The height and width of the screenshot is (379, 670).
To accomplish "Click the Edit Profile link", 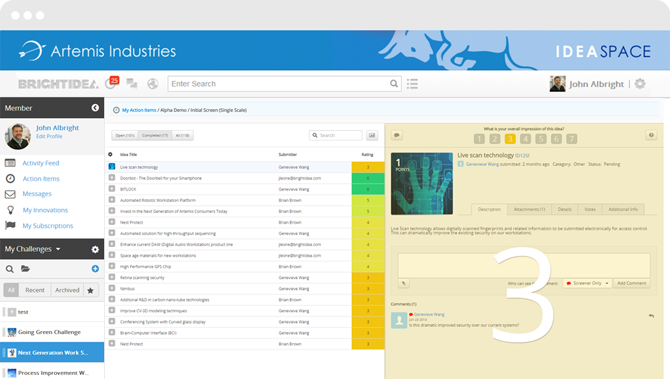I will coord(49,136).
